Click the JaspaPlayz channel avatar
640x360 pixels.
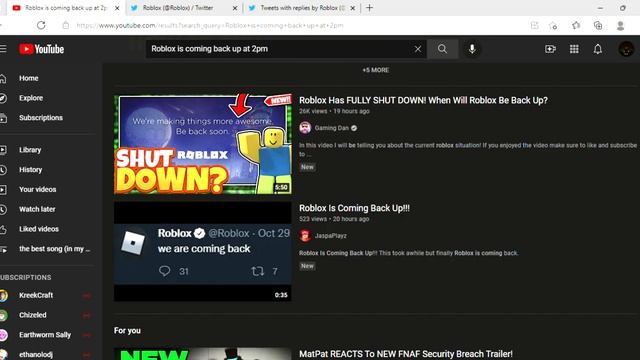tap(305, 236)
